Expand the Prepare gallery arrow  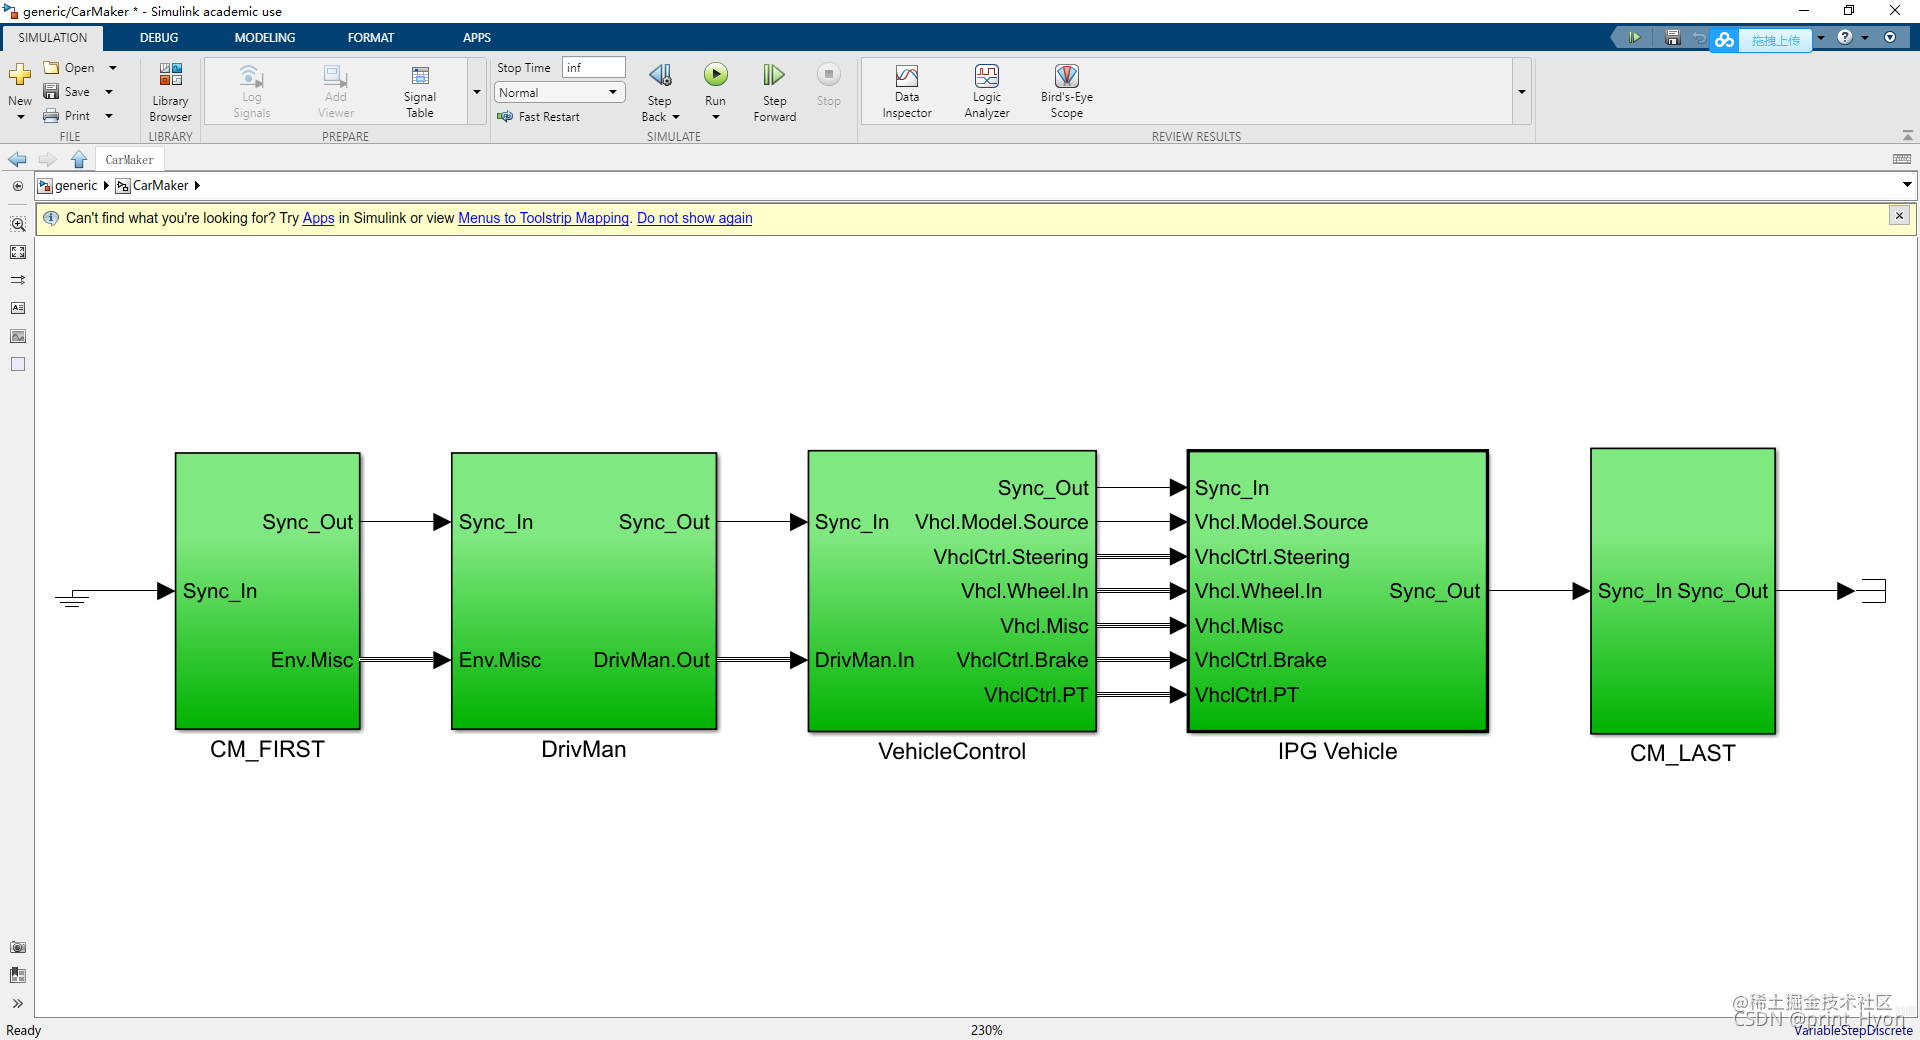(x=477, y=92)
